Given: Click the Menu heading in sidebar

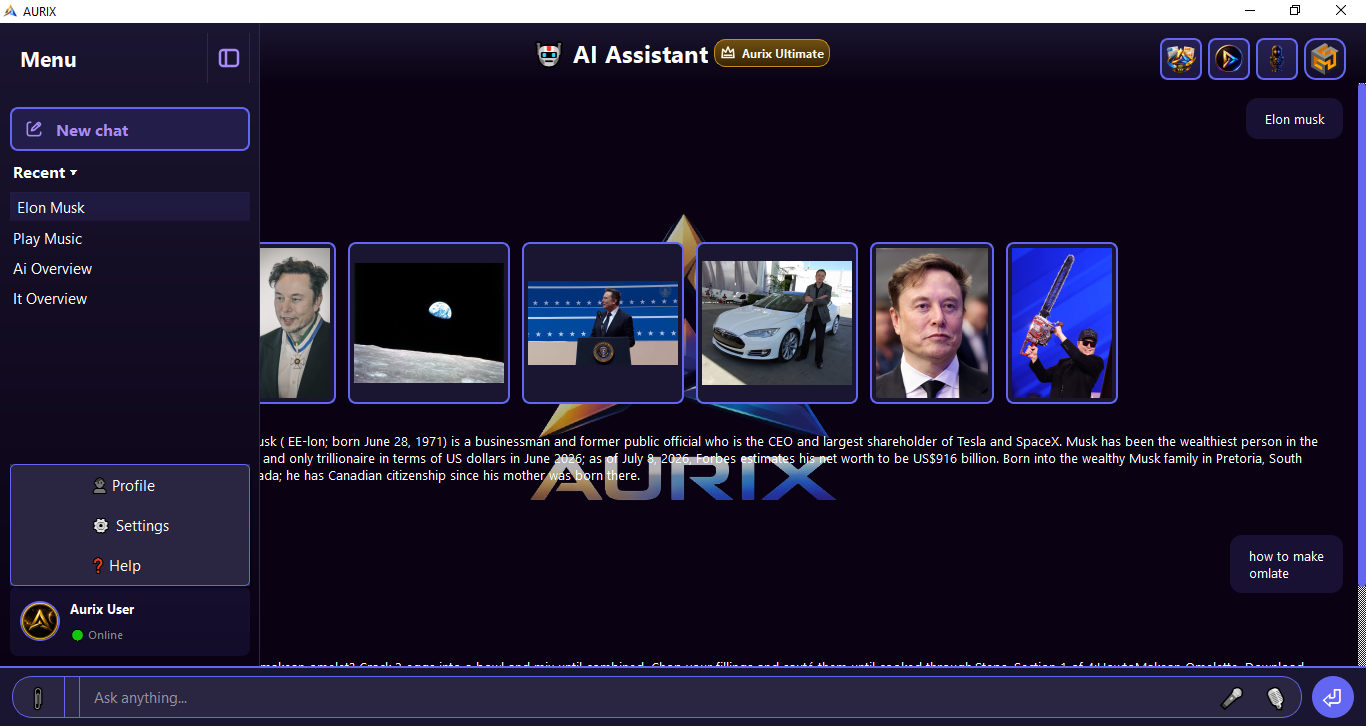Looking at the screenshot, I should point(48,59).
